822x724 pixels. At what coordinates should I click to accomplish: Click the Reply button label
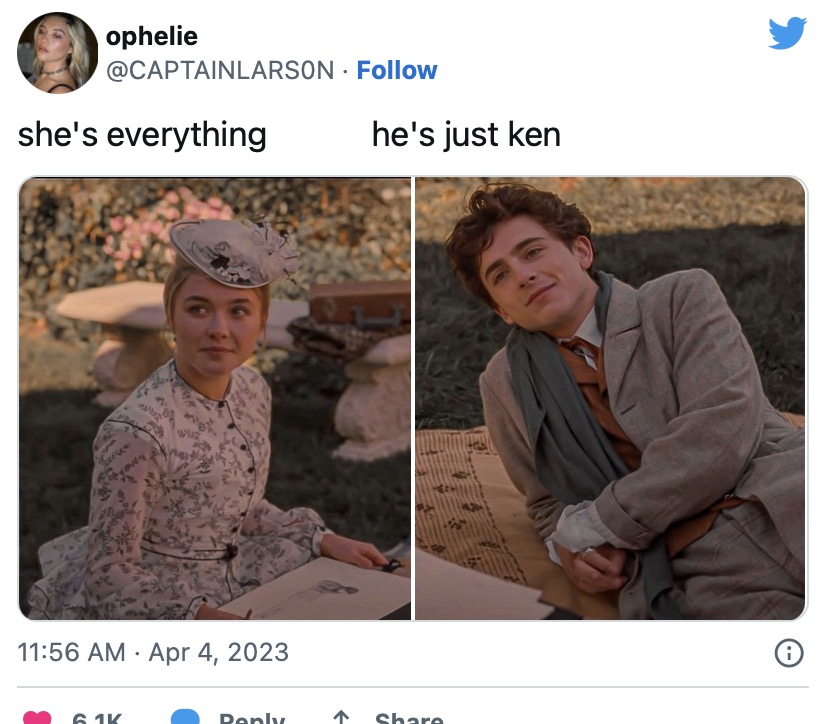tap(252, 718)
